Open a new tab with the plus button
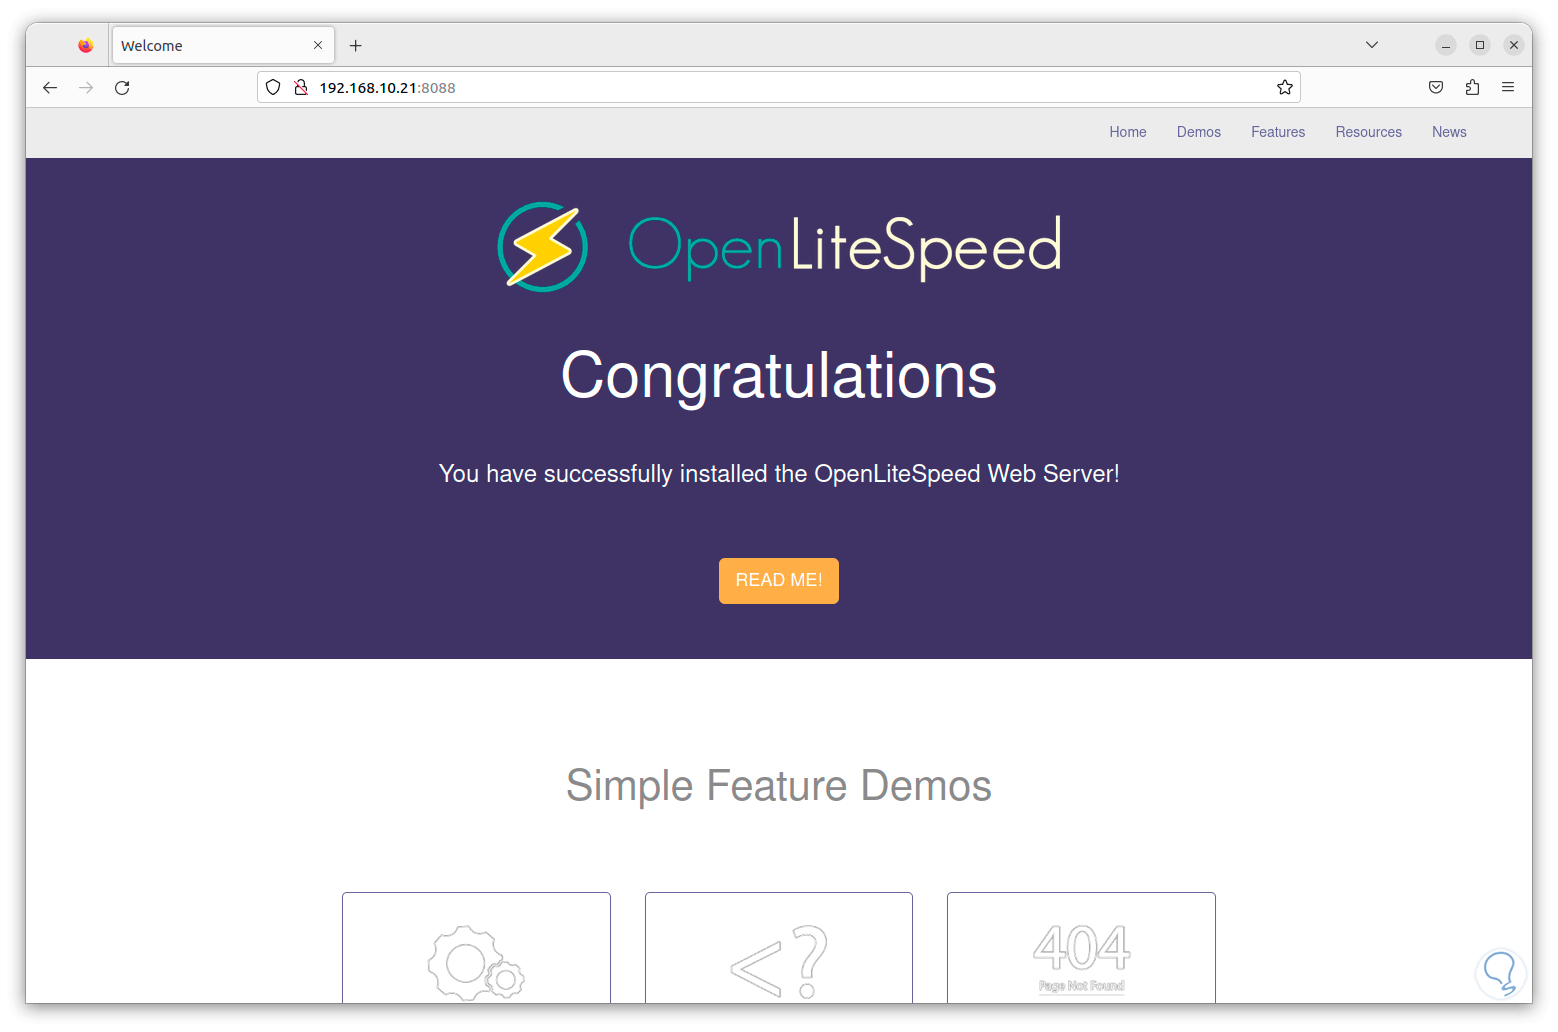Screen dimensions: 1558x1032 355,45
